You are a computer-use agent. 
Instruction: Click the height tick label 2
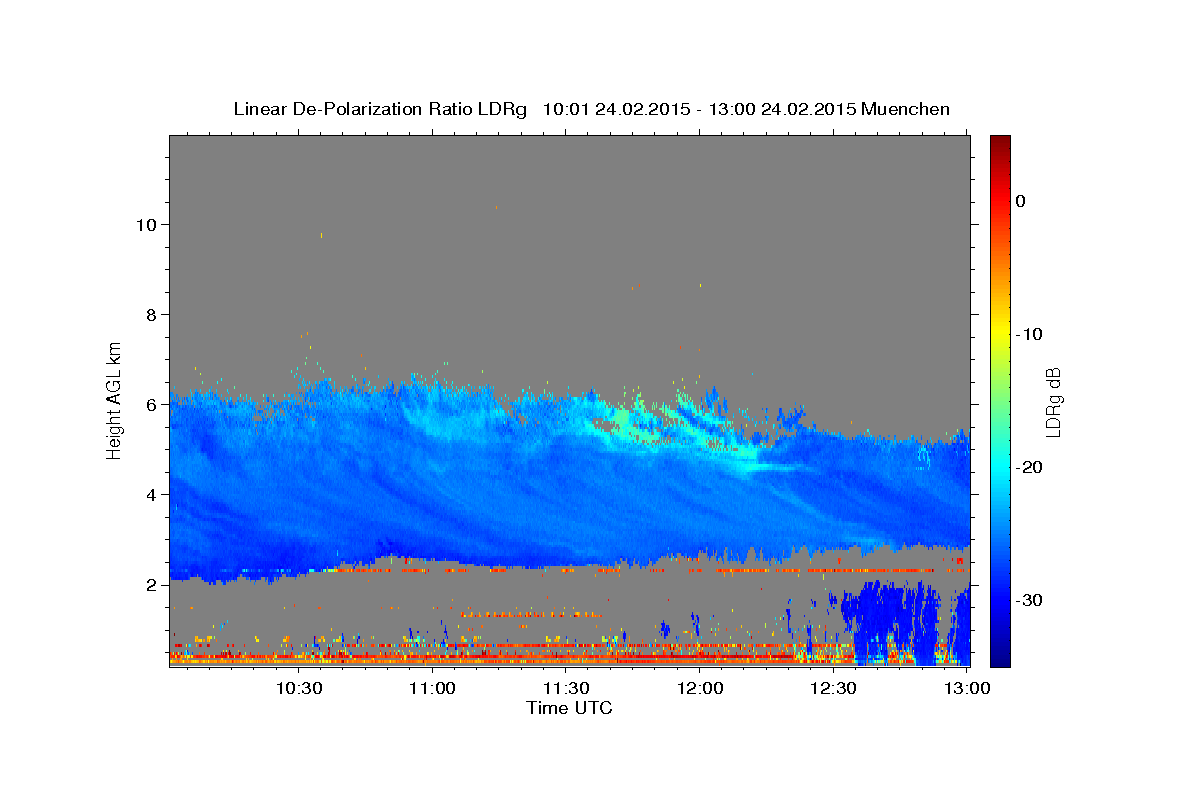[x=151, y=584]
